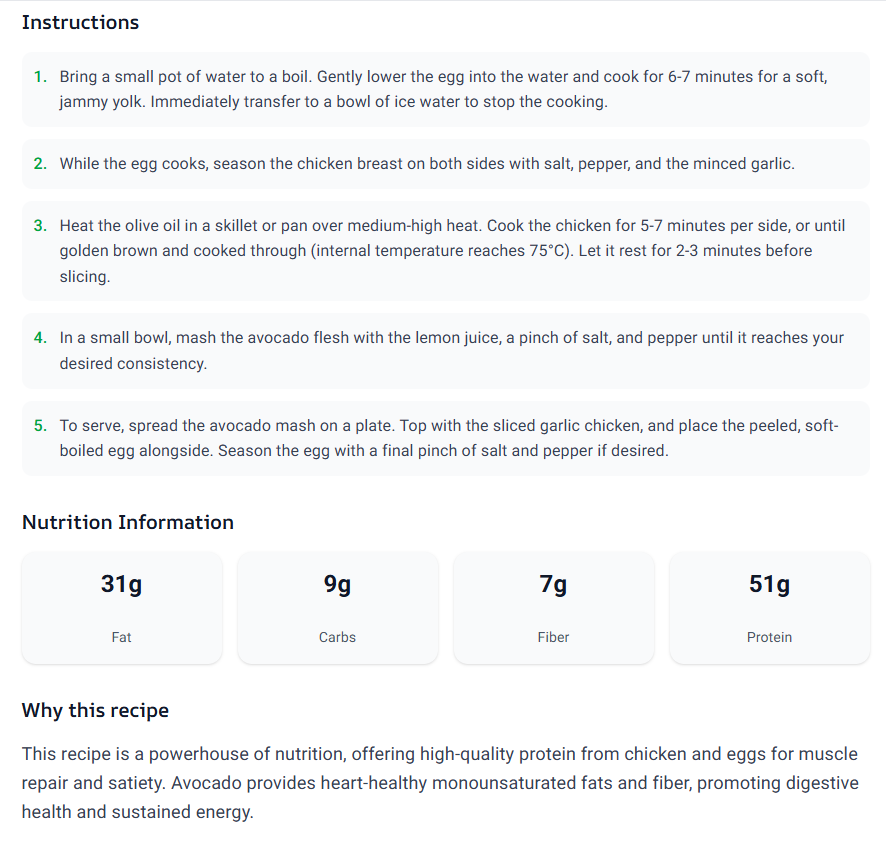Click the Instructions heading
The width and height of the screenshot is (886, 844).
click(80, 23)
